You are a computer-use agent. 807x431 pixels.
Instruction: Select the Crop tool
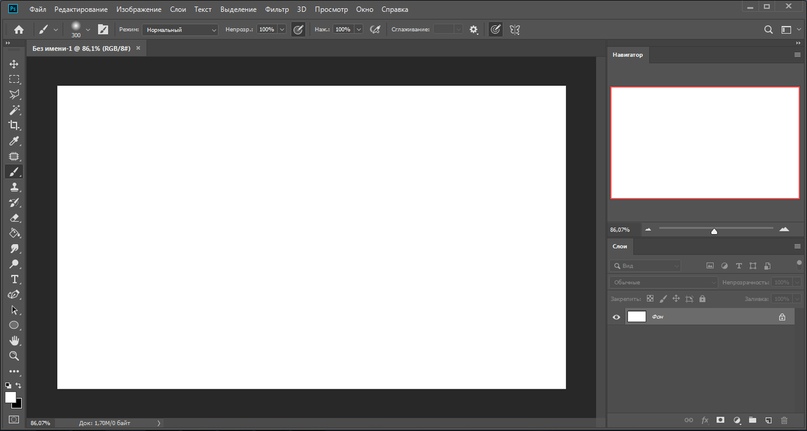(14, 125)
